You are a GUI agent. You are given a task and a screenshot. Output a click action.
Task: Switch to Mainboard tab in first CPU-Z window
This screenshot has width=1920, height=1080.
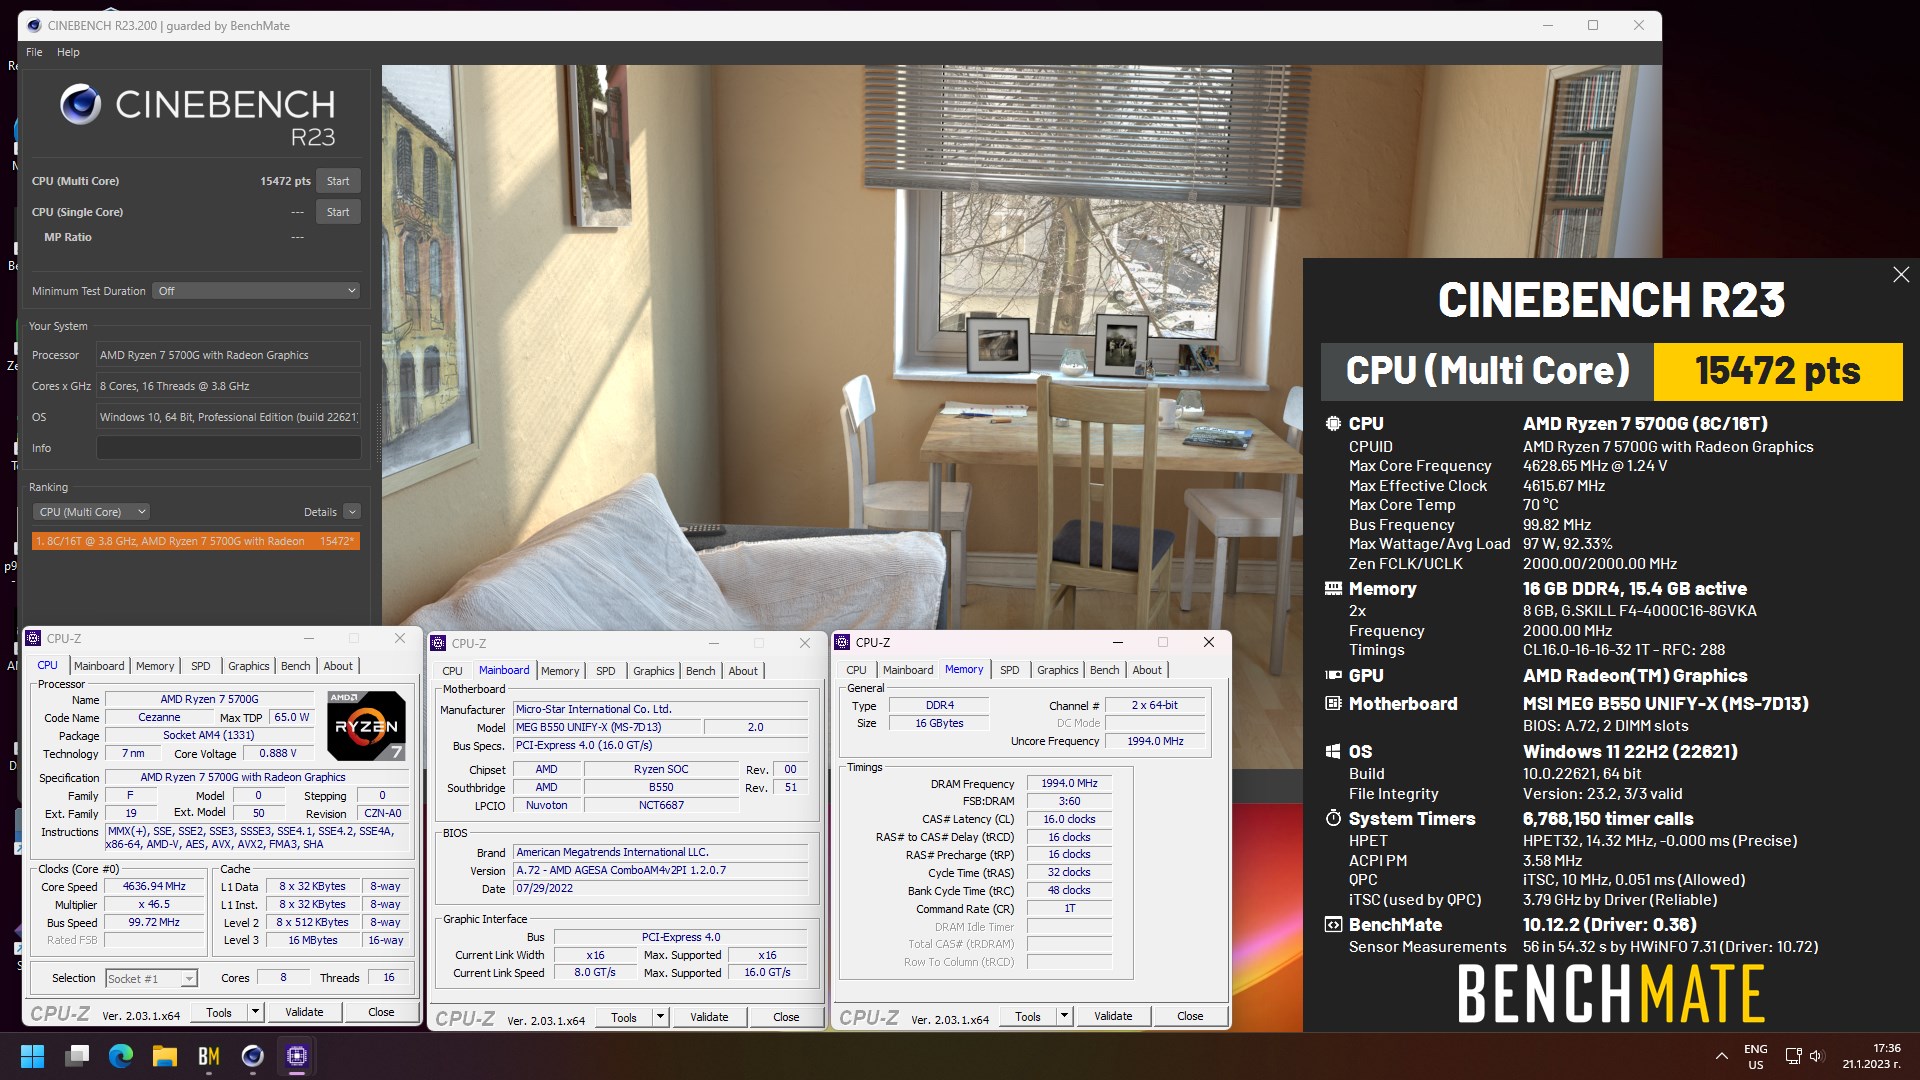coord(99,666)
